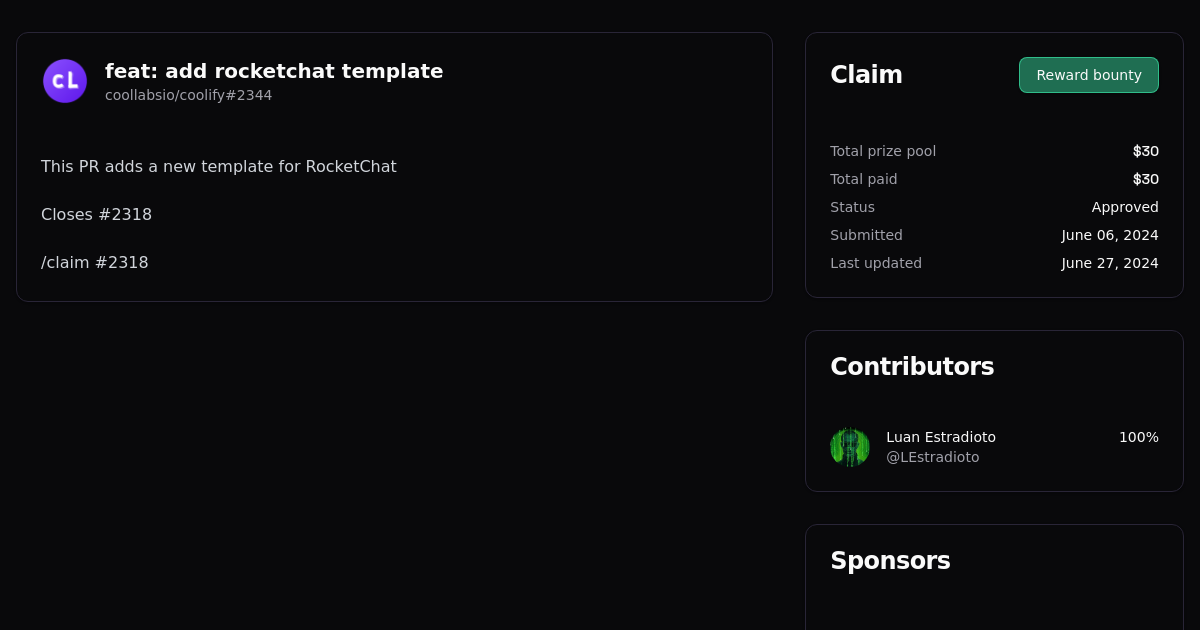
Task: Click the Reward bounty button
Action: [x=1088, y=75]
